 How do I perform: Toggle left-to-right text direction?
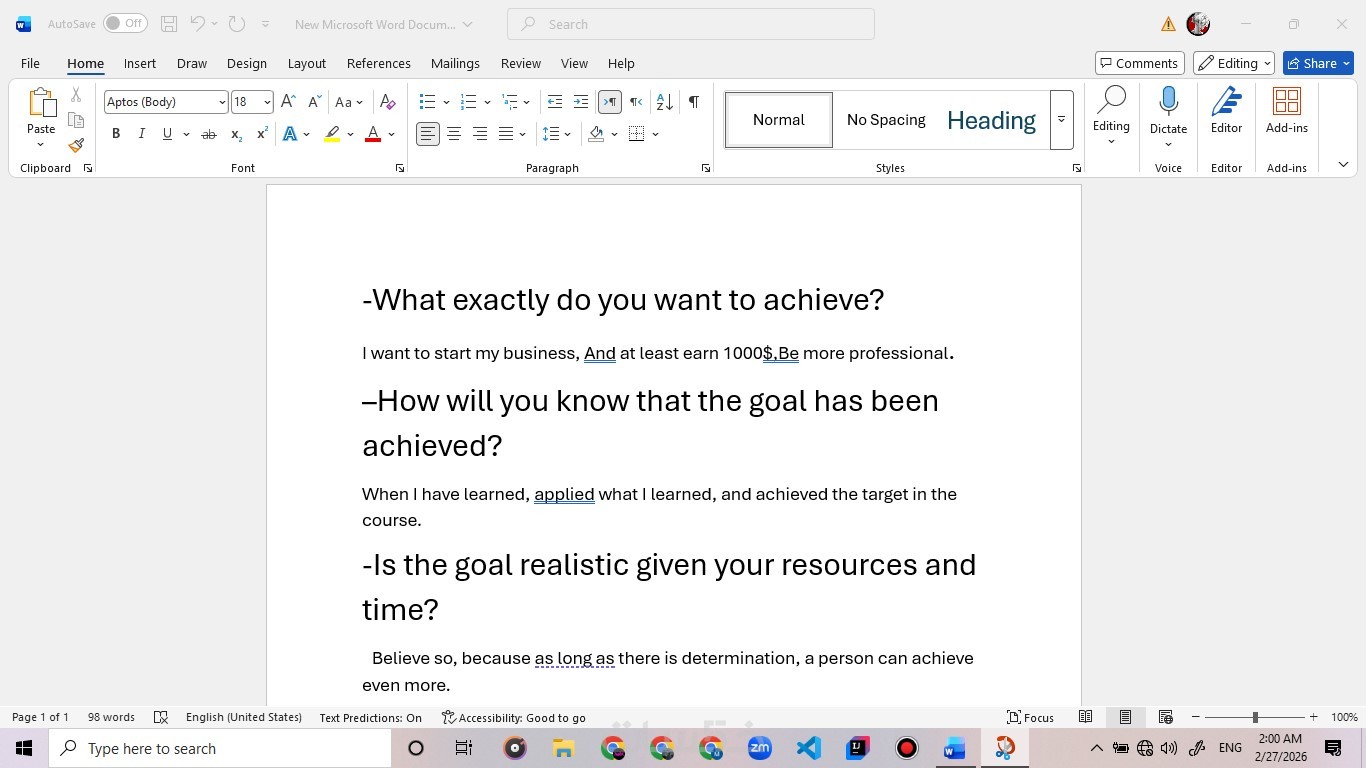(609, 102)
